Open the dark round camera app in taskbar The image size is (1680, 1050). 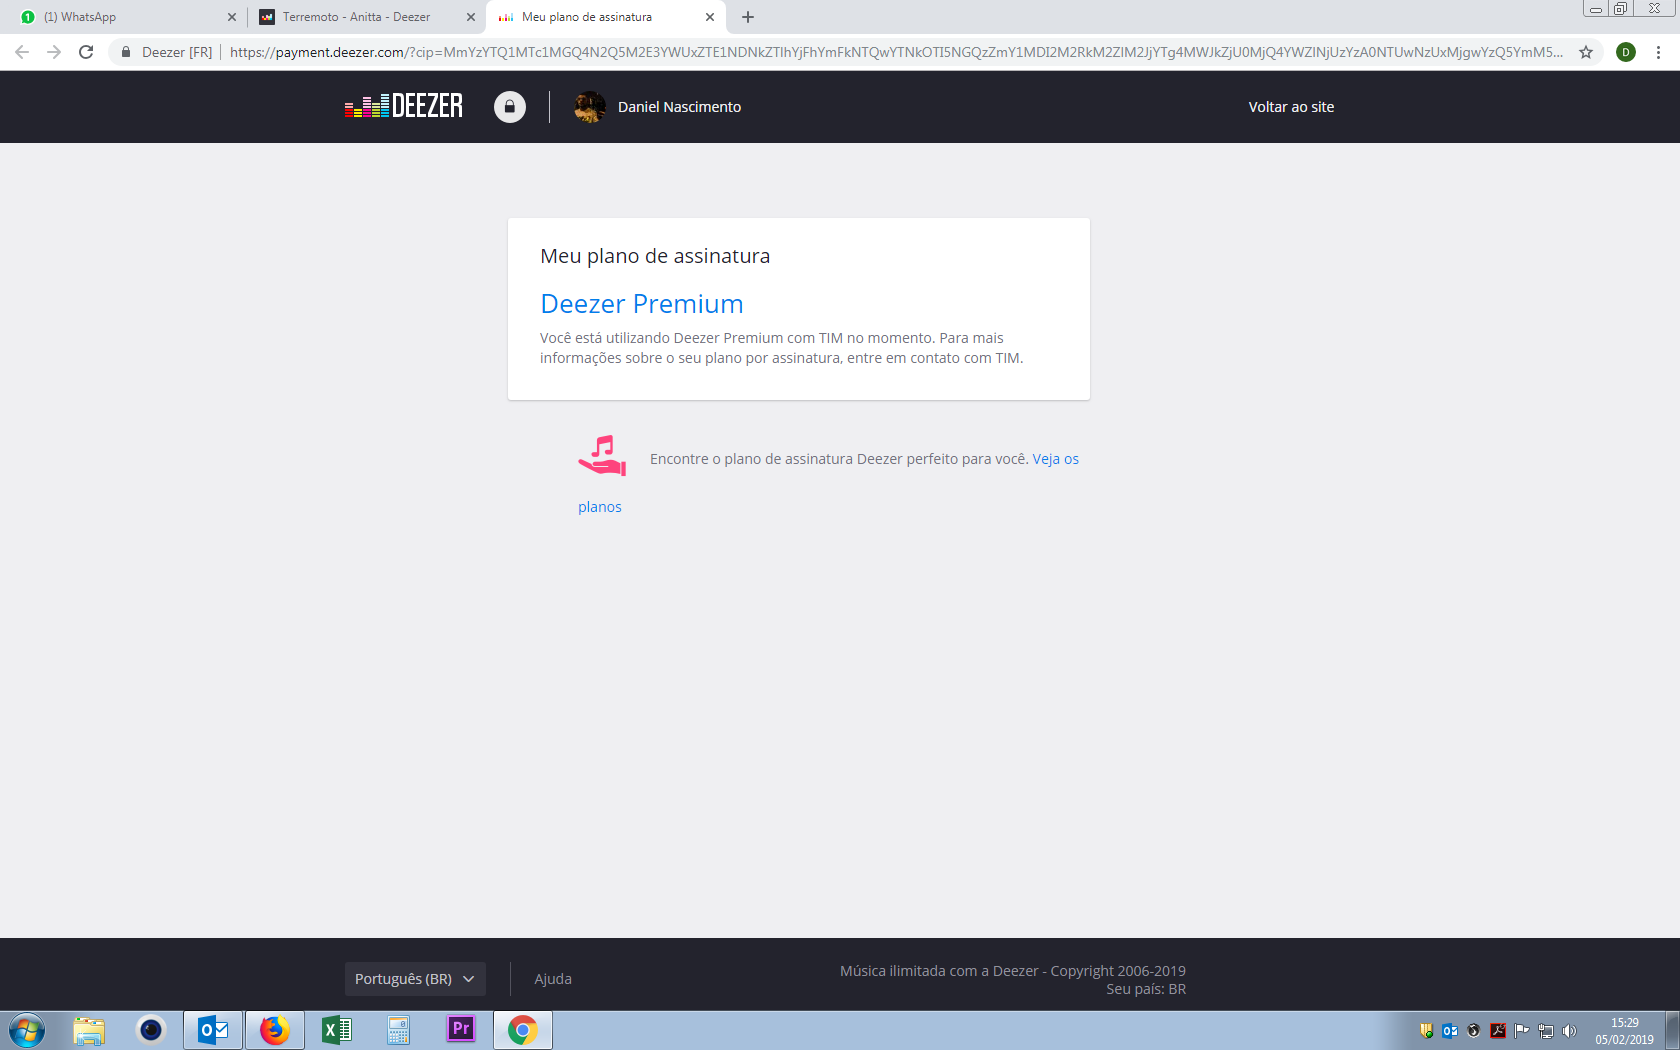[x=151, y=1030]
